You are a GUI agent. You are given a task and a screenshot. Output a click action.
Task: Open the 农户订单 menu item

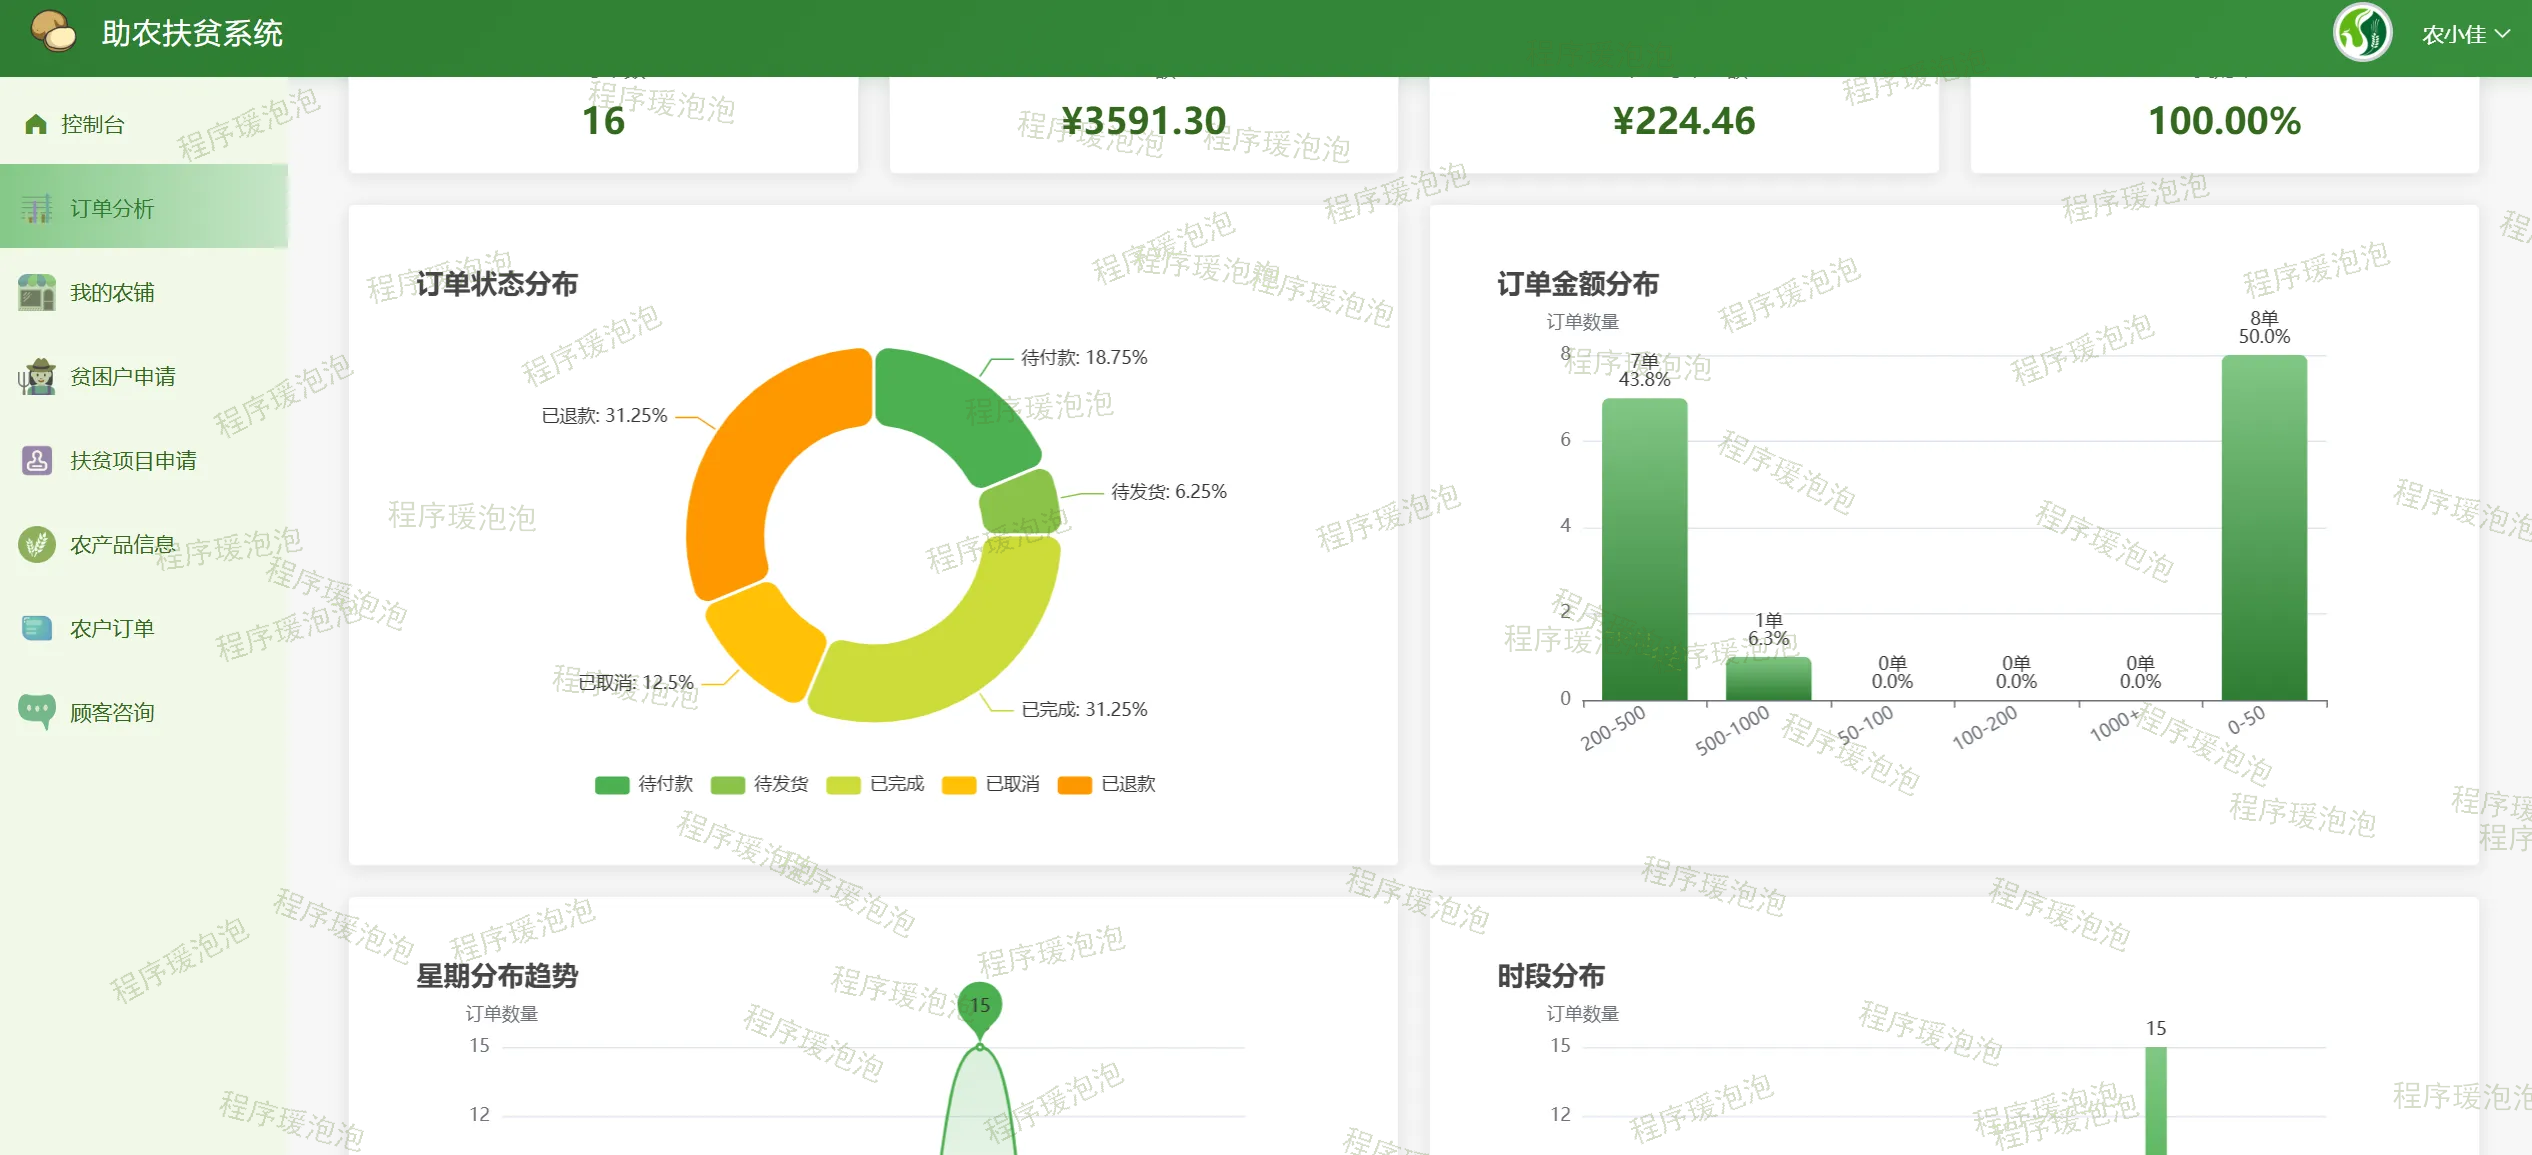(112, 628)
